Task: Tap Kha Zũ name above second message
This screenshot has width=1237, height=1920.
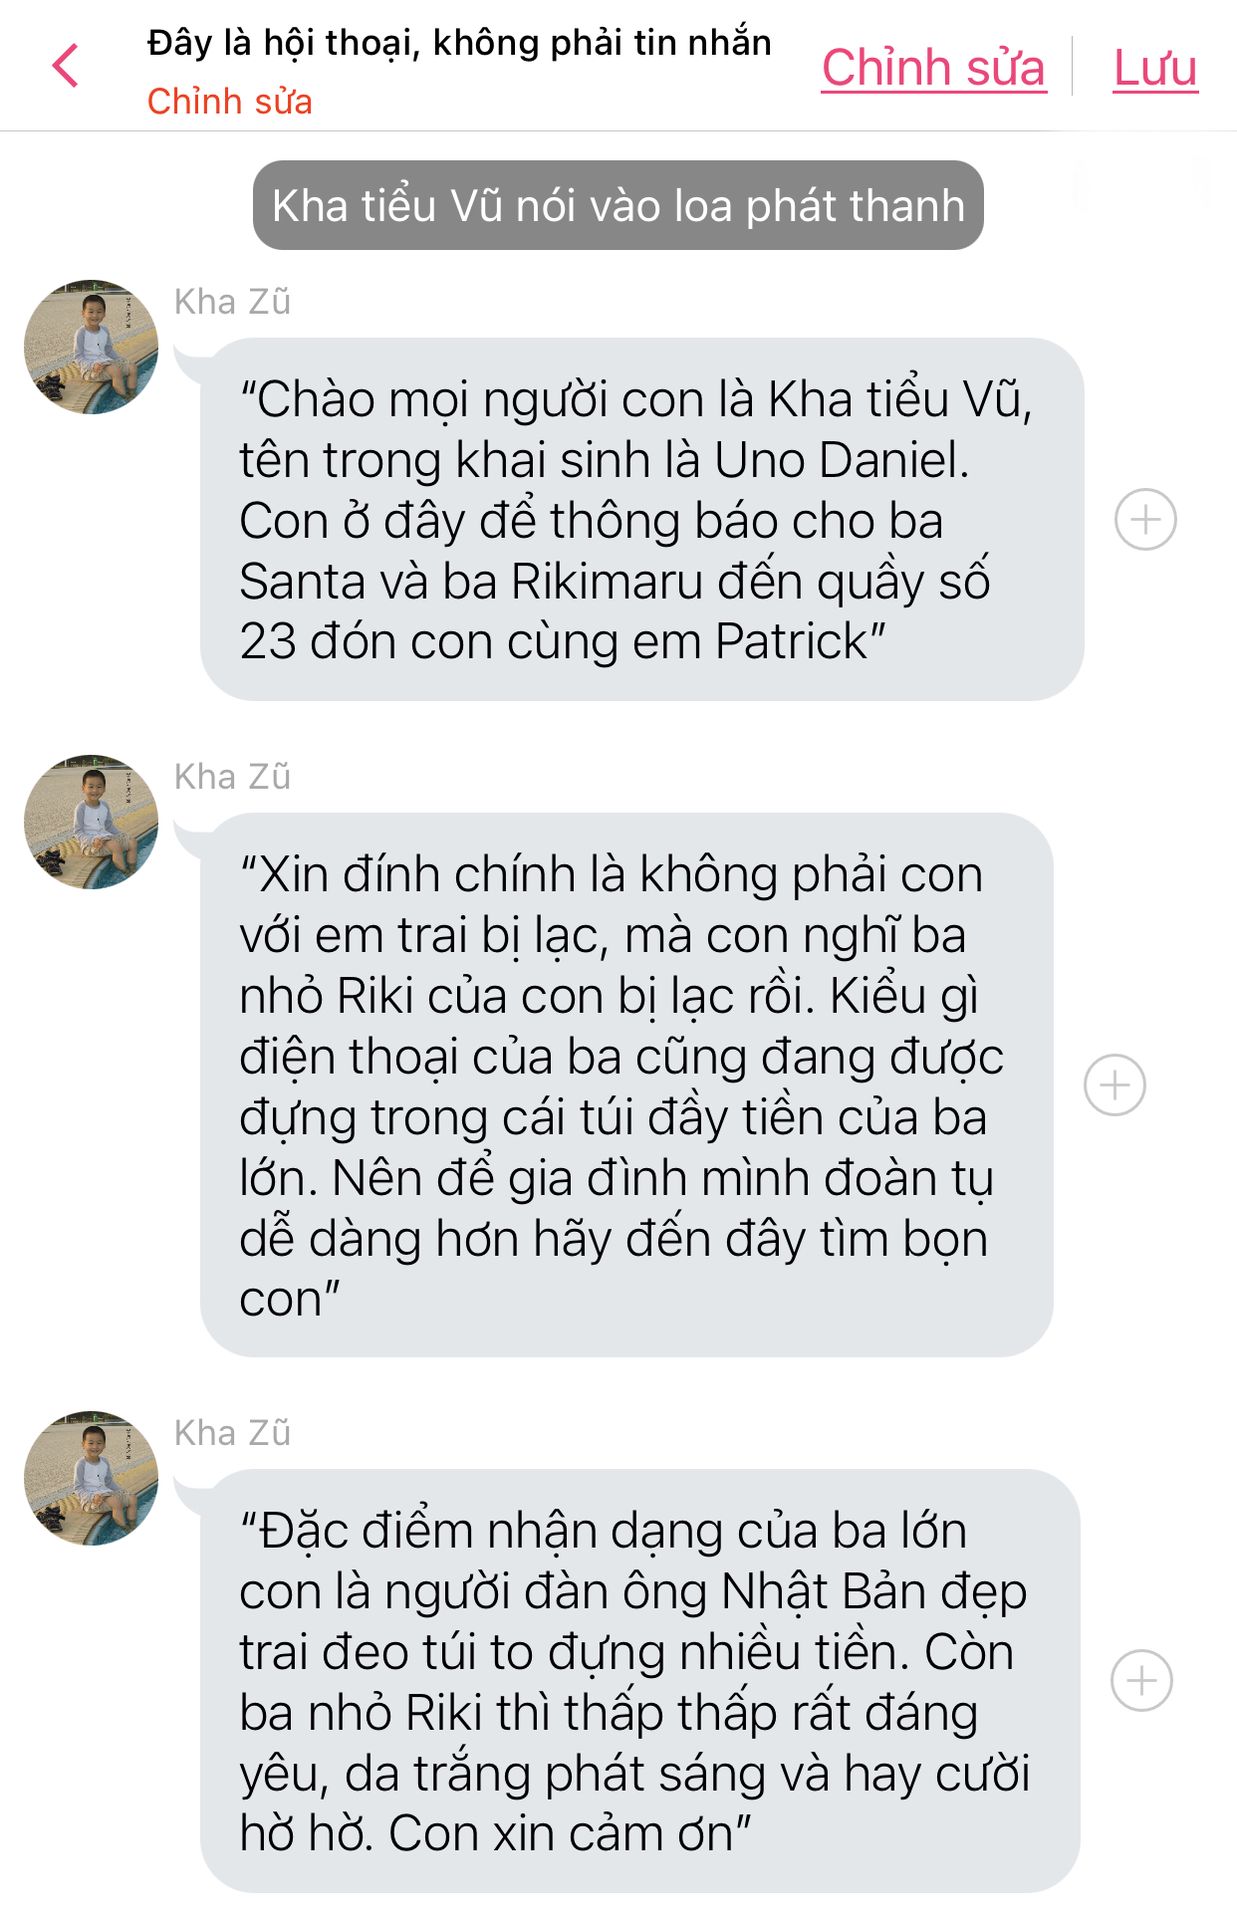Action: point(232,776)
